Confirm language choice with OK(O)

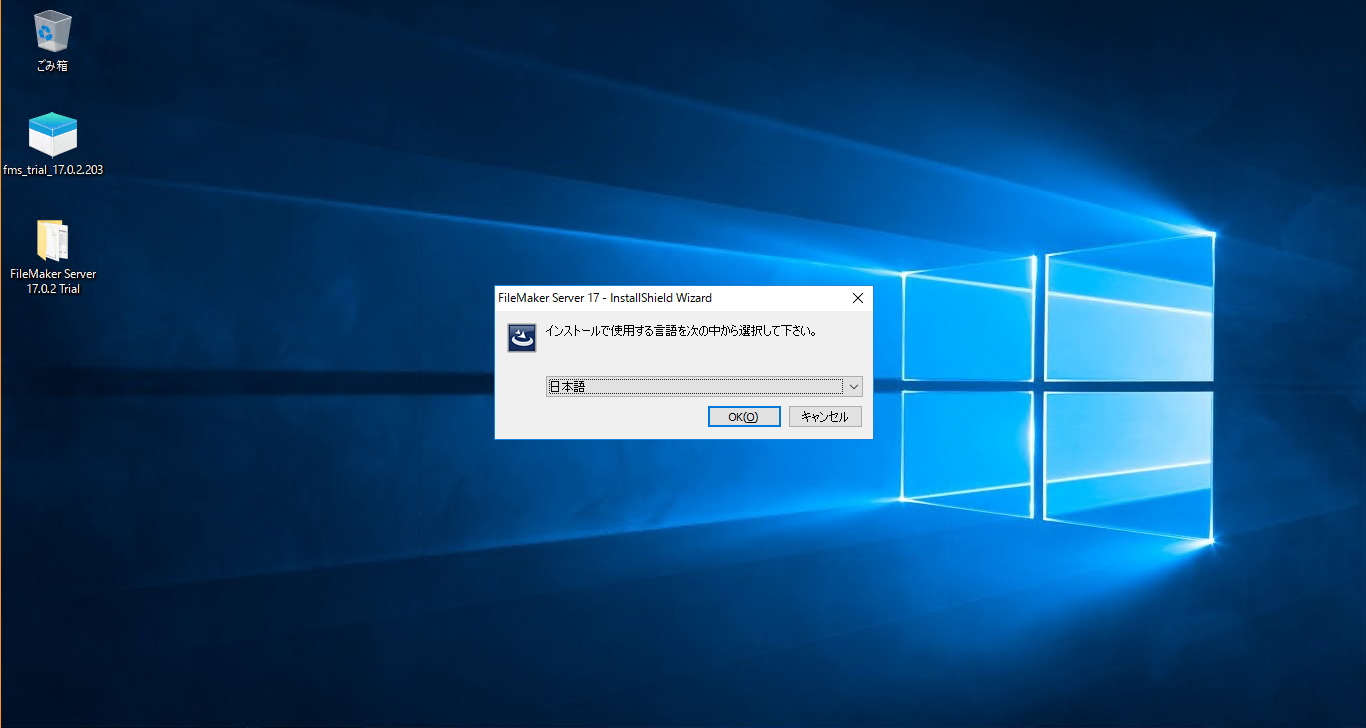744,416
